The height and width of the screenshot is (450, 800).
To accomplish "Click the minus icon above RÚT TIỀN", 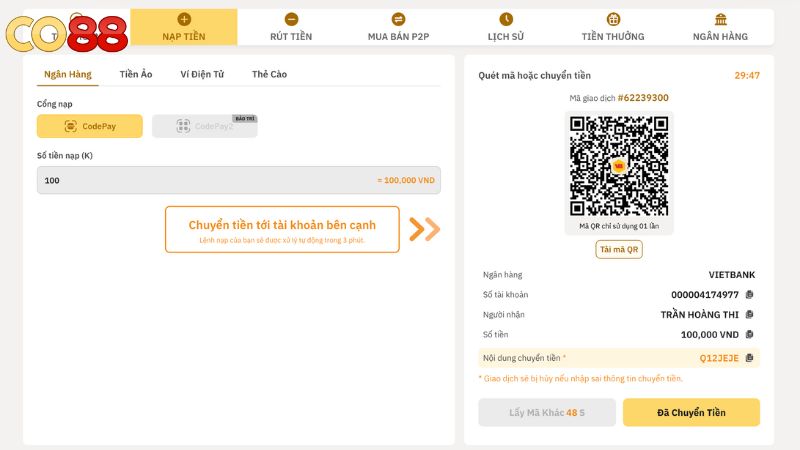I will click(291, 19).
